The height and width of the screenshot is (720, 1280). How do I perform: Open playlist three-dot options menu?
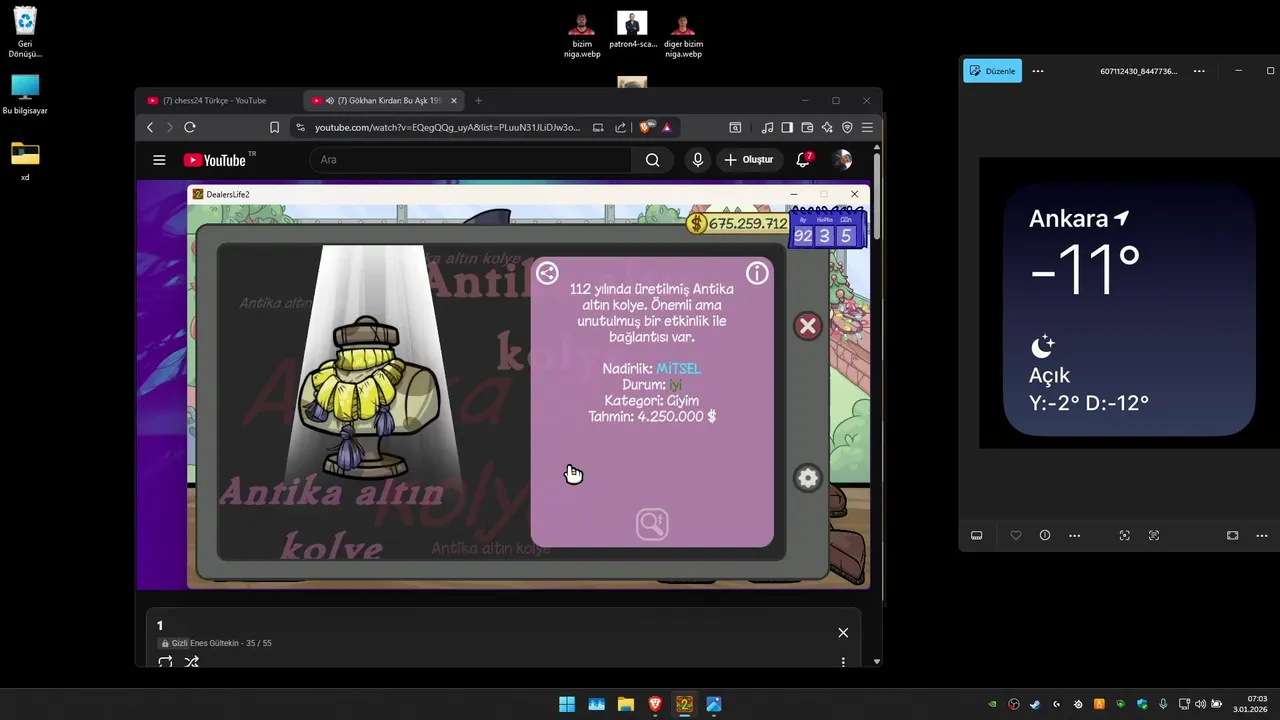click(843, 661)
